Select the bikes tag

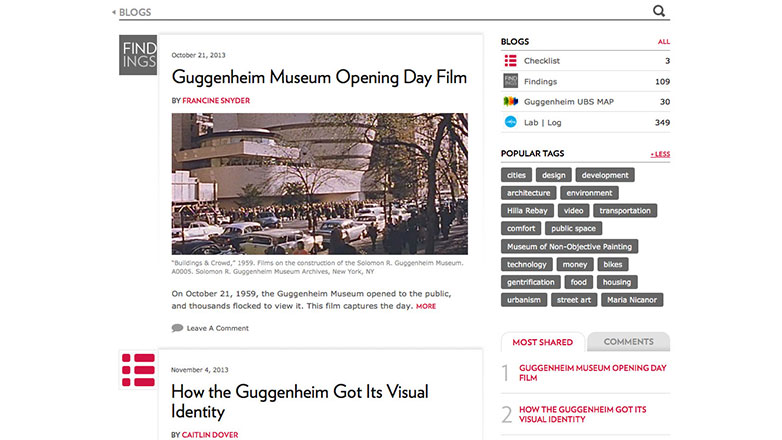pyautogui.click(x=613, y=264)
